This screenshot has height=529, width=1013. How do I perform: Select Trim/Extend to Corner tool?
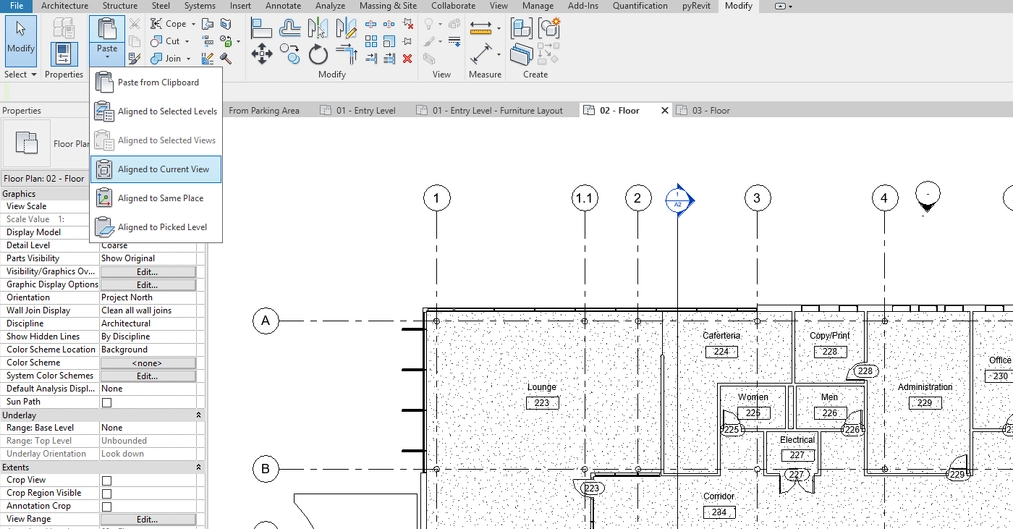[x=346, y=54]
